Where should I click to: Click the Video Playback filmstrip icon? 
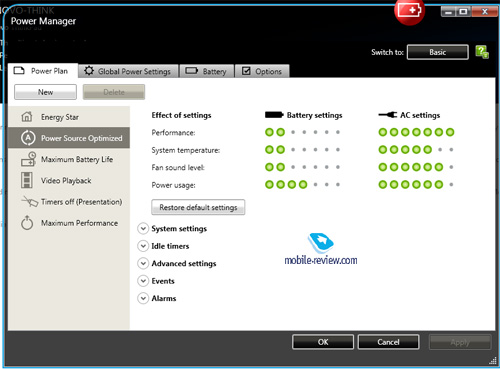tap(27, 180)
